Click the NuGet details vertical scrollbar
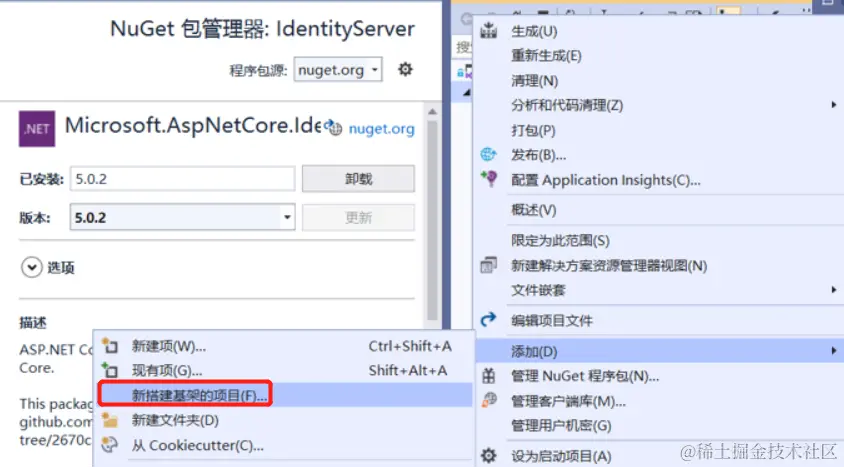Viewport: 844px width, 468px height. pos(432,221)
